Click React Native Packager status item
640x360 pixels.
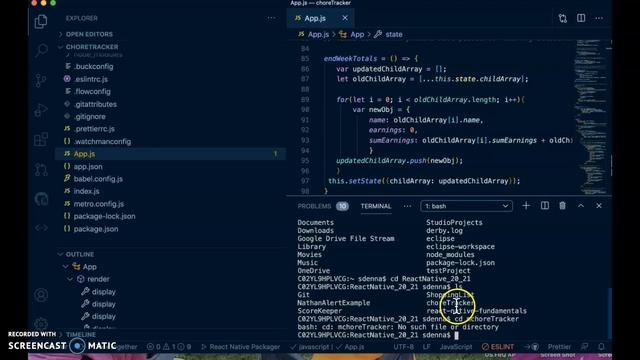[x=240, y=347]
